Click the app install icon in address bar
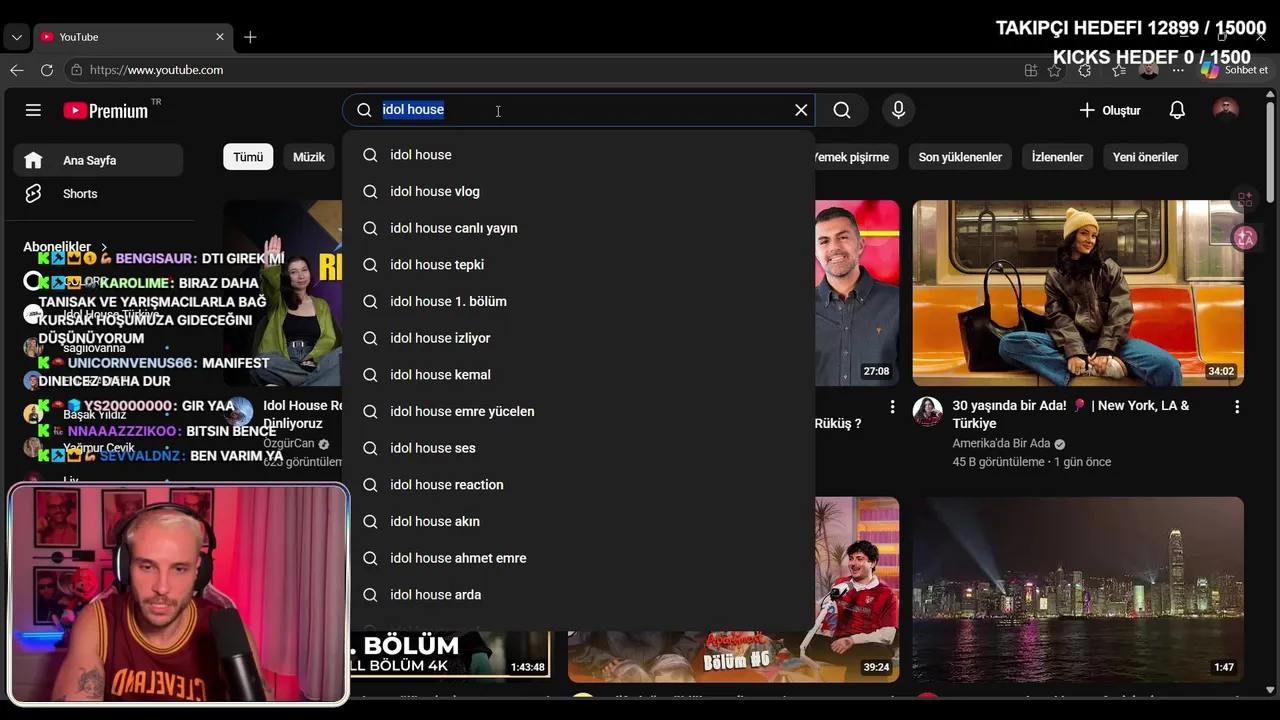Viewport: 1280px width, 720px height. coord(1031,70)
